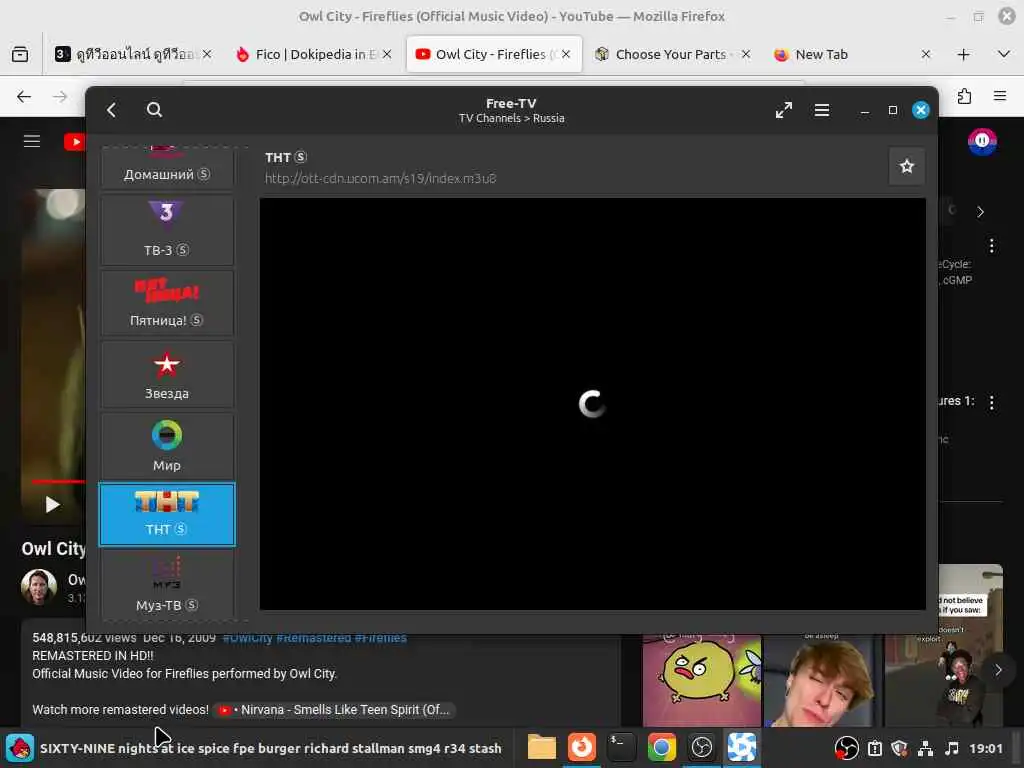Select the Звезда channel
The image size is (1024, 768).
pyautogui.click(x=167, y=375)
